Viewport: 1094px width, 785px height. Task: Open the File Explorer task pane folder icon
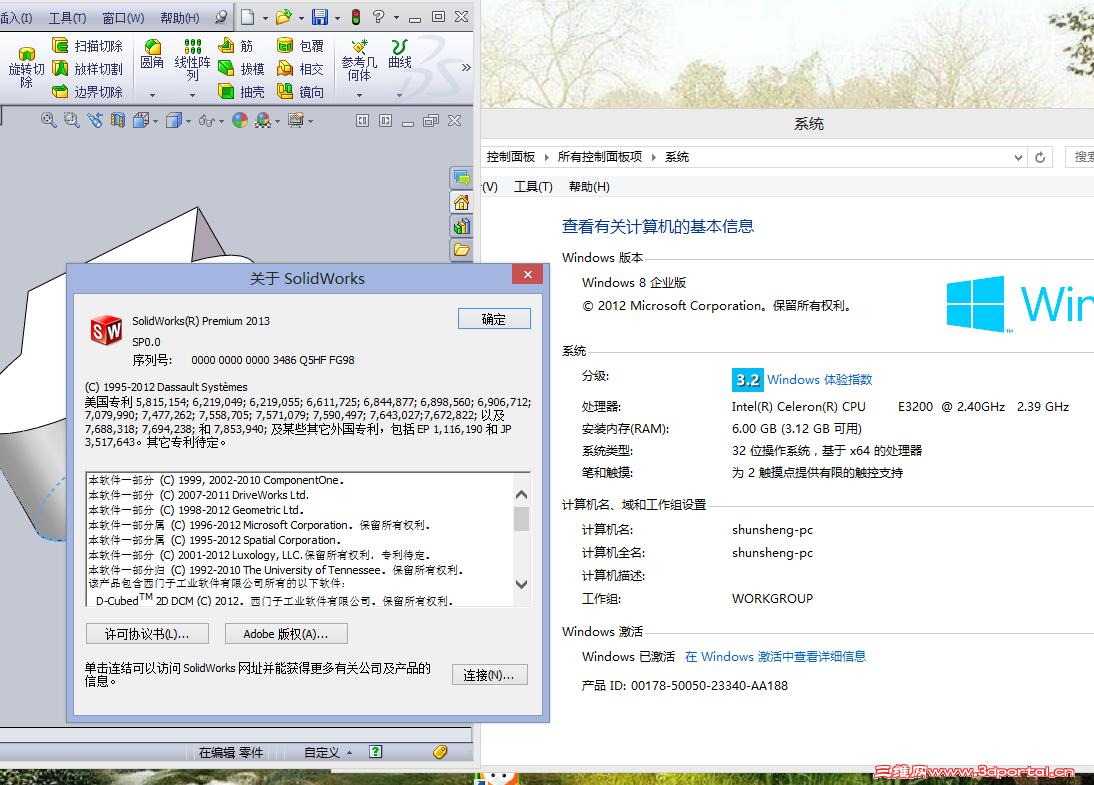461,250
